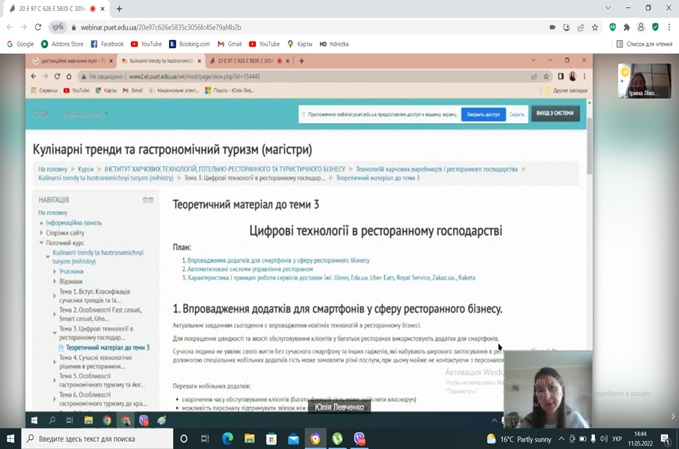Image resolution: width=679 pixels, height=449 pixels.
Task: Expand Тема 4. Сучасні технологічні рішення node
Action: pyautogui.click(x=55, y=362)
